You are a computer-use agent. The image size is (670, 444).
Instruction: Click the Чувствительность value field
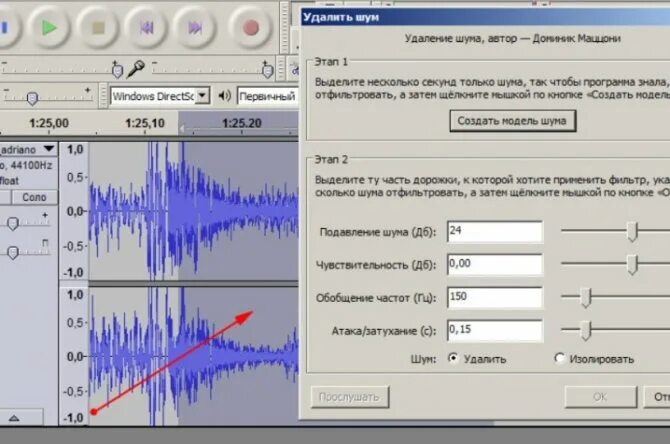(x=495, y=264)
